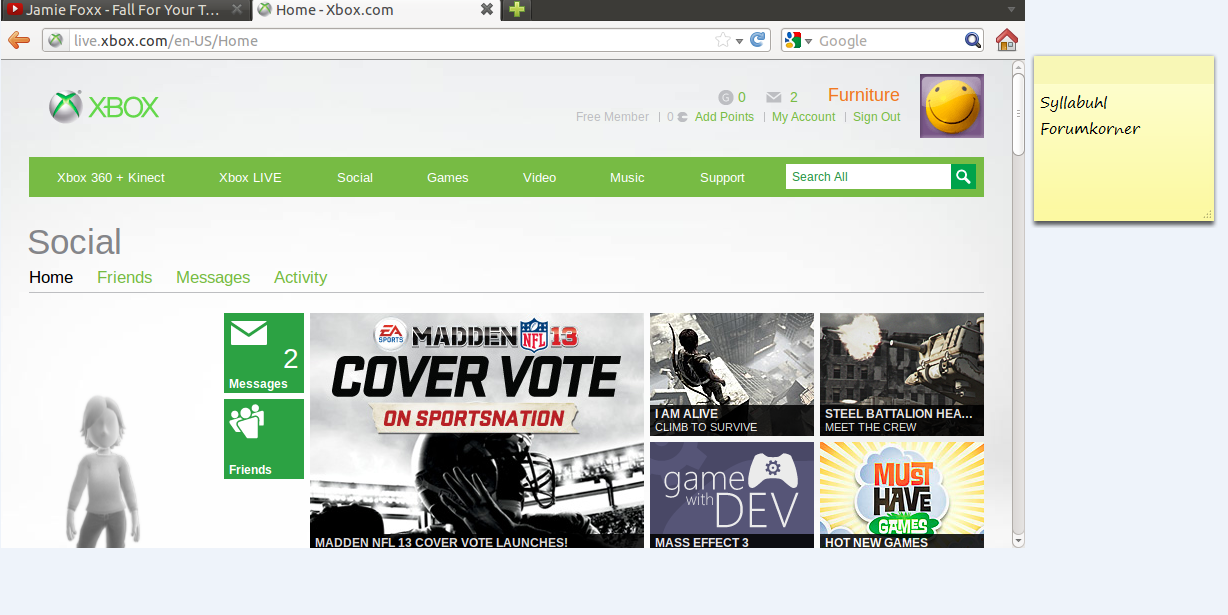Open the Google search engine selector dropdown
Image resolution: width=1228 pixels, height=615 pixels.
(x=808, y=41)
